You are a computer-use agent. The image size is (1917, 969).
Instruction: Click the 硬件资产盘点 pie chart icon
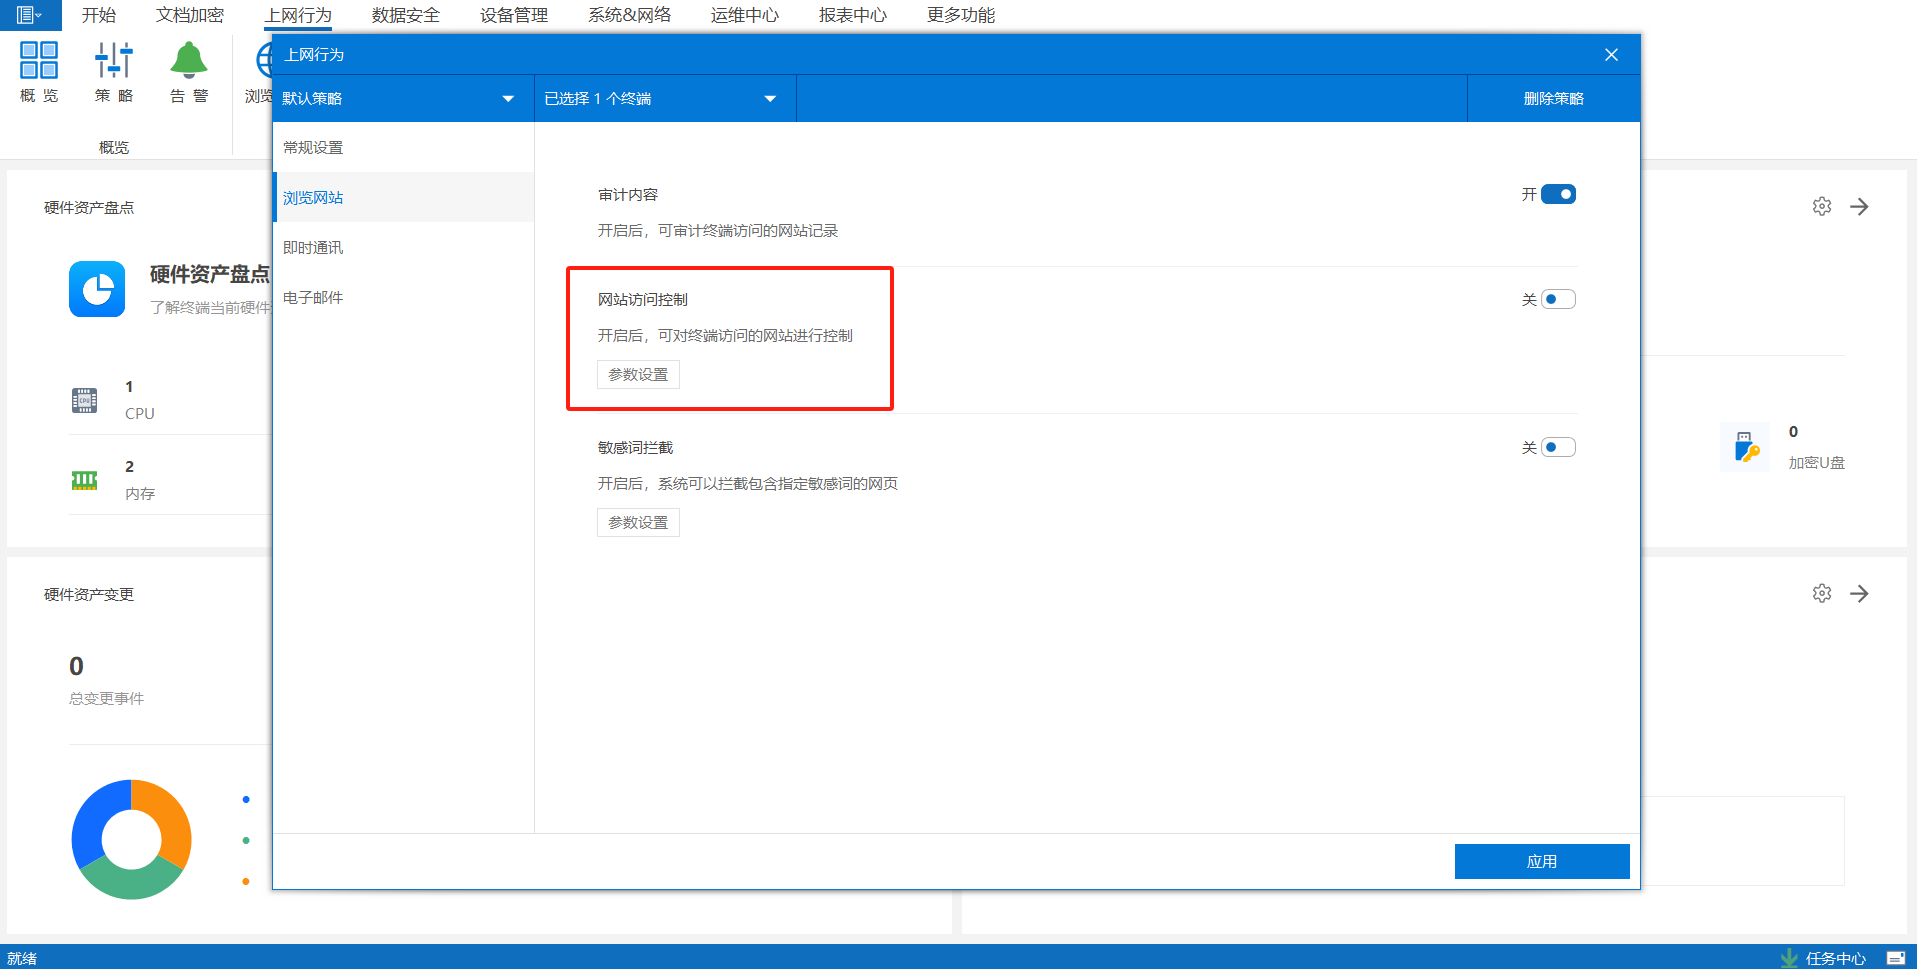tap(97, 289)
